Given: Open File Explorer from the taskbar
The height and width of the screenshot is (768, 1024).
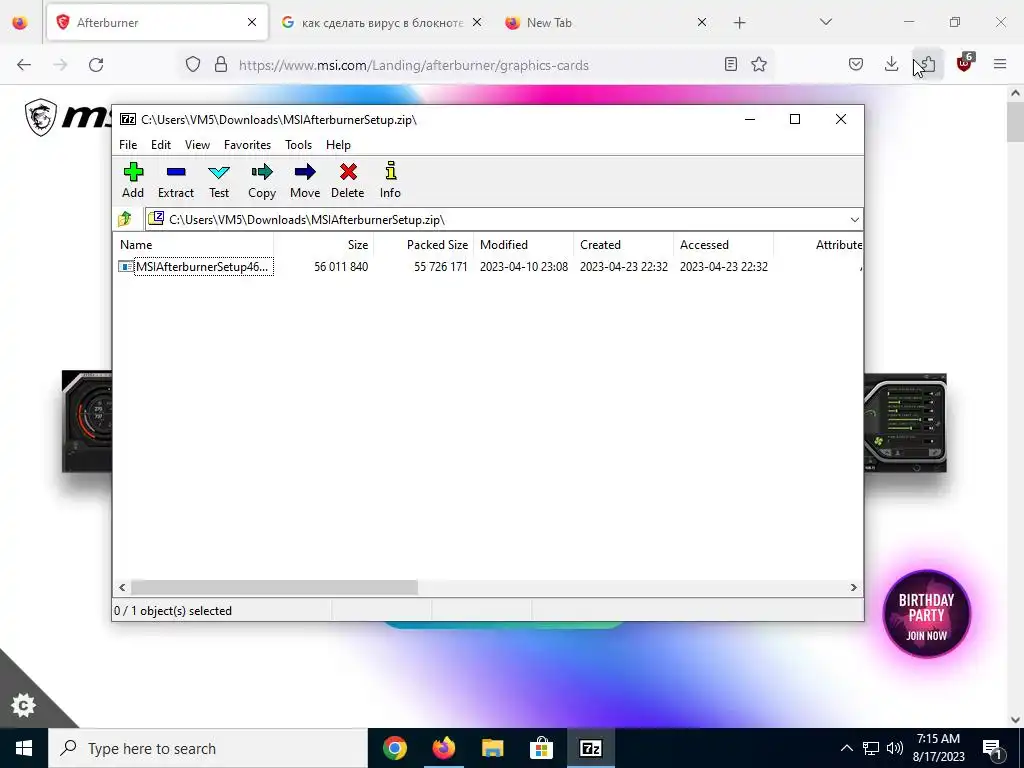Looking at the screenshot, I should point(492,748).
